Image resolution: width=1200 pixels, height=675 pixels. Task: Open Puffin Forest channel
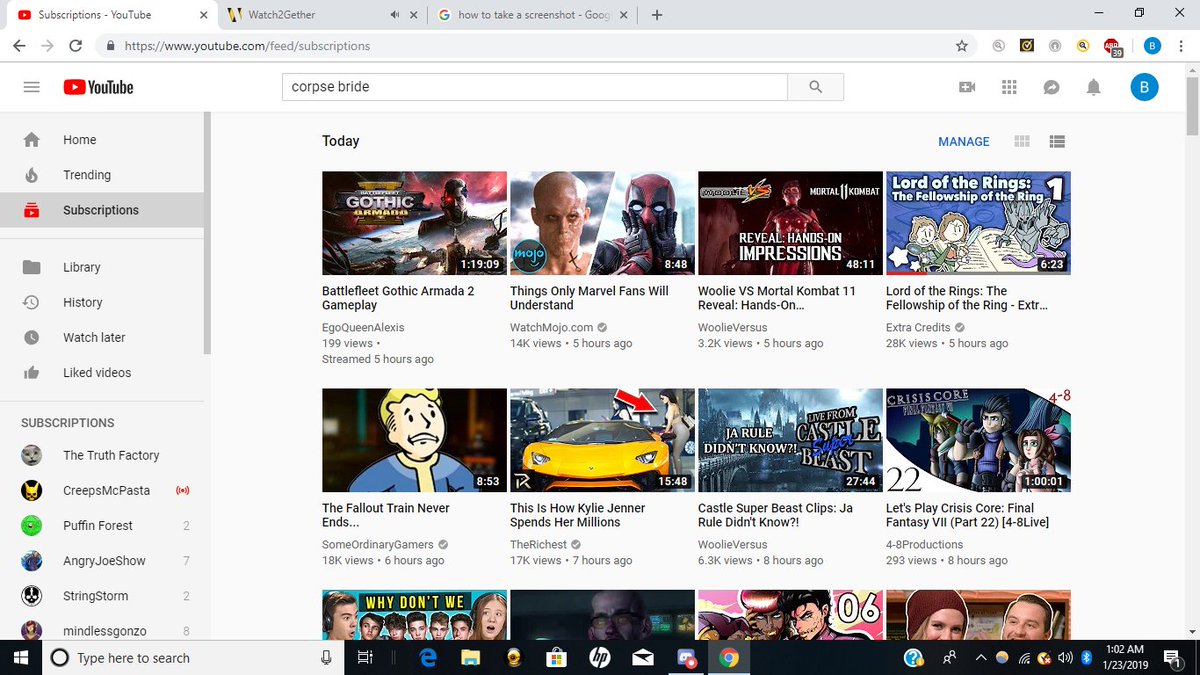click(x=101, y=525)
